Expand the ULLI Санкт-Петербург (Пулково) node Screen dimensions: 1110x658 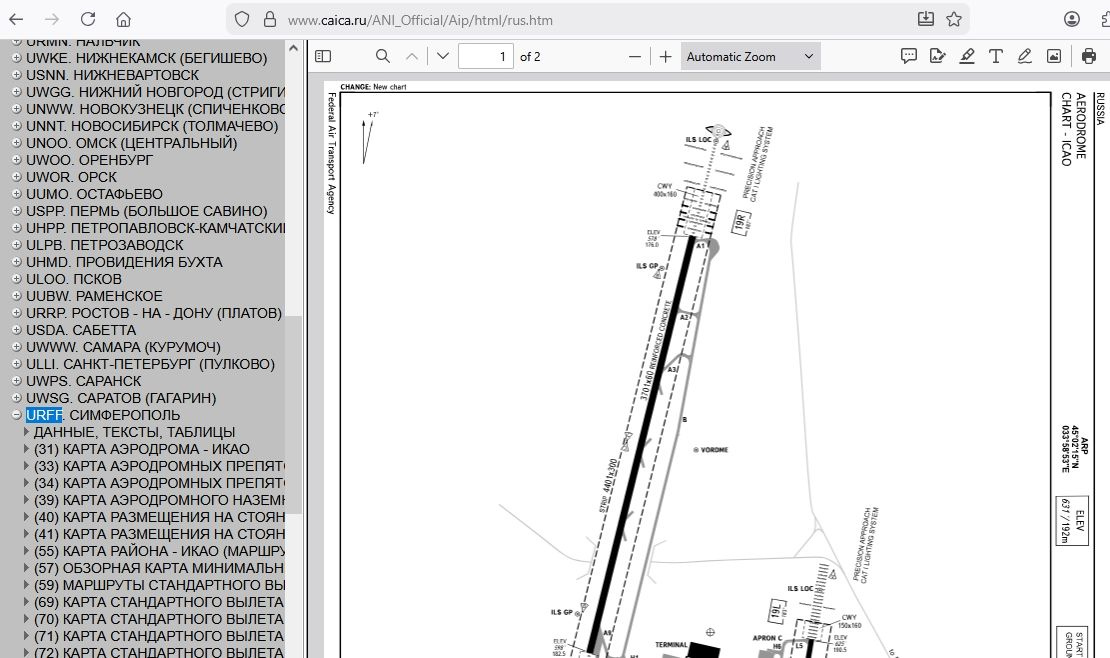tap(16, 364)
